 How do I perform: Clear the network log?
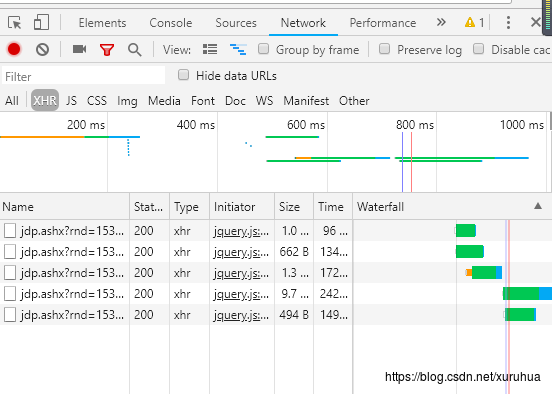point(42,49)
